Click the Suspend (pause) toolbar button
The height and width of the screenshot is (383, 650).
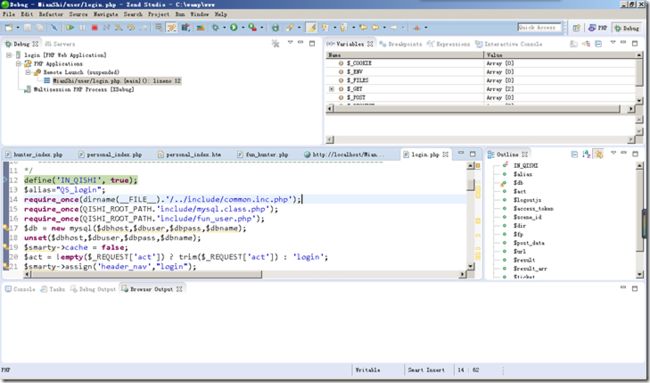click(82, 28)
